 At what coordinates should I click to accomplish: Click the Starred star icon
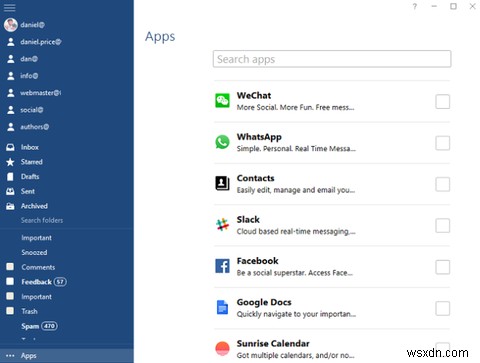[x=10, y=162]
